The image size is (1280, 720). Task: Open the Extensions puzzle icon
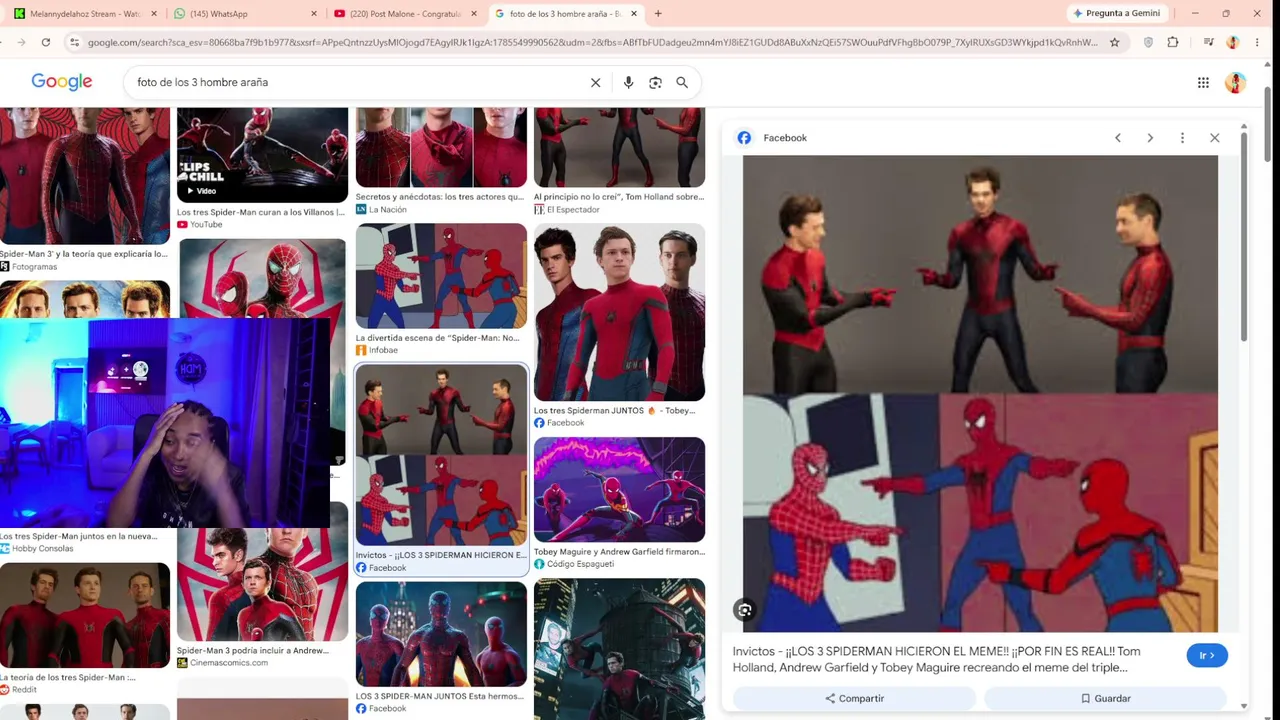(x=1173, y=42)
